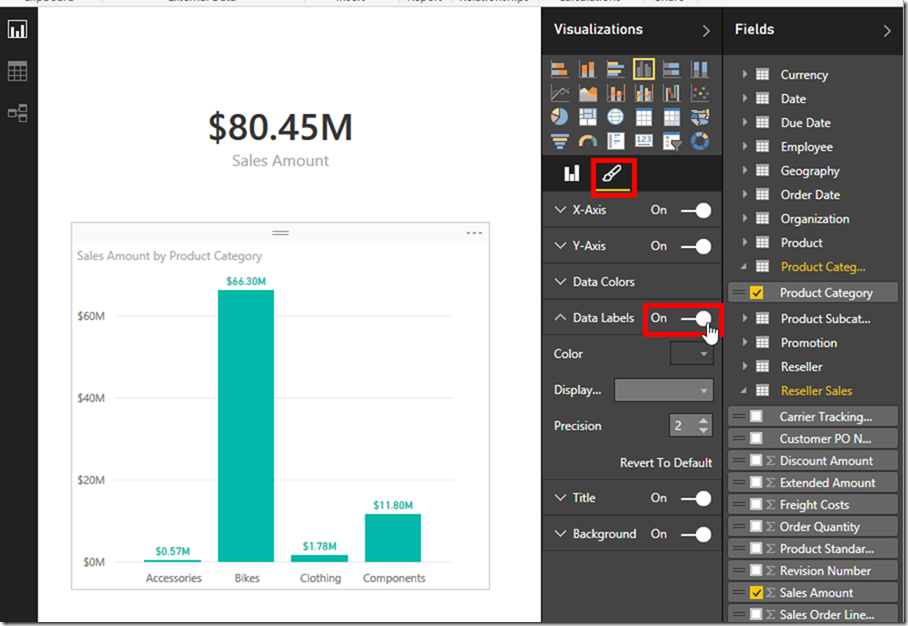Expand the Background section
This screenshot has width=908, height=626.
[560, 533]
